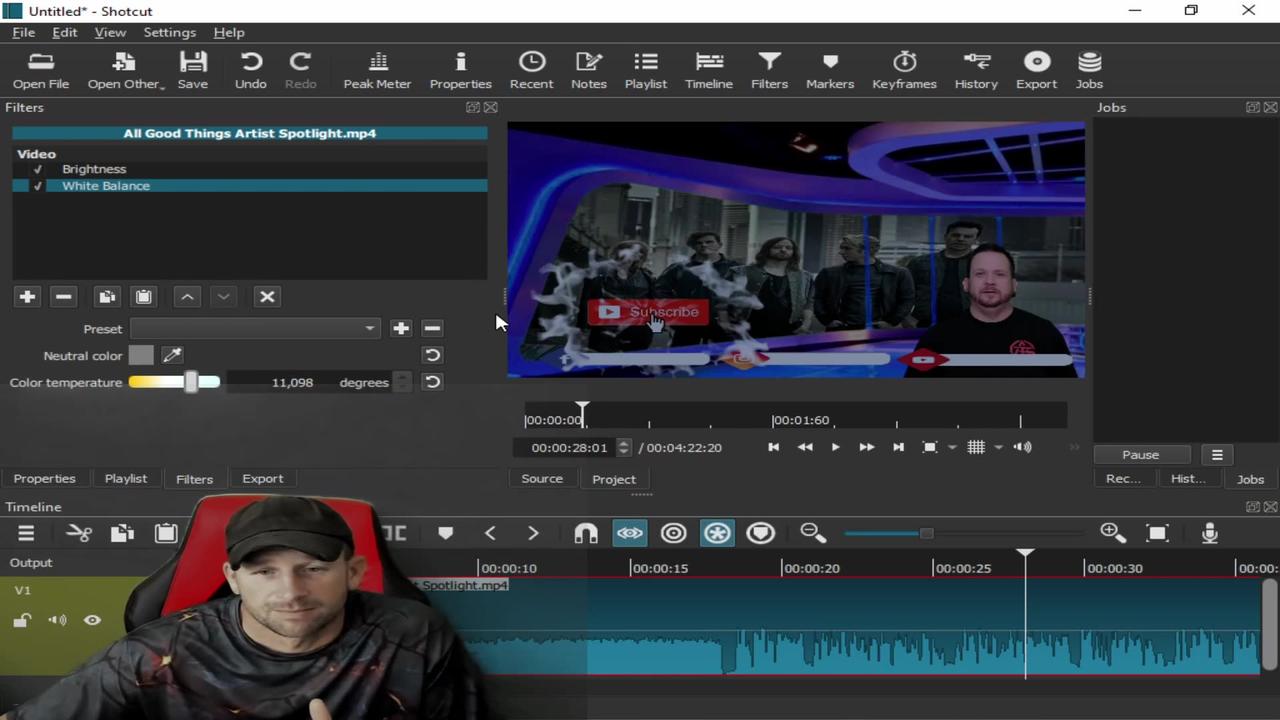Add a new filter with plus icon

27,296
